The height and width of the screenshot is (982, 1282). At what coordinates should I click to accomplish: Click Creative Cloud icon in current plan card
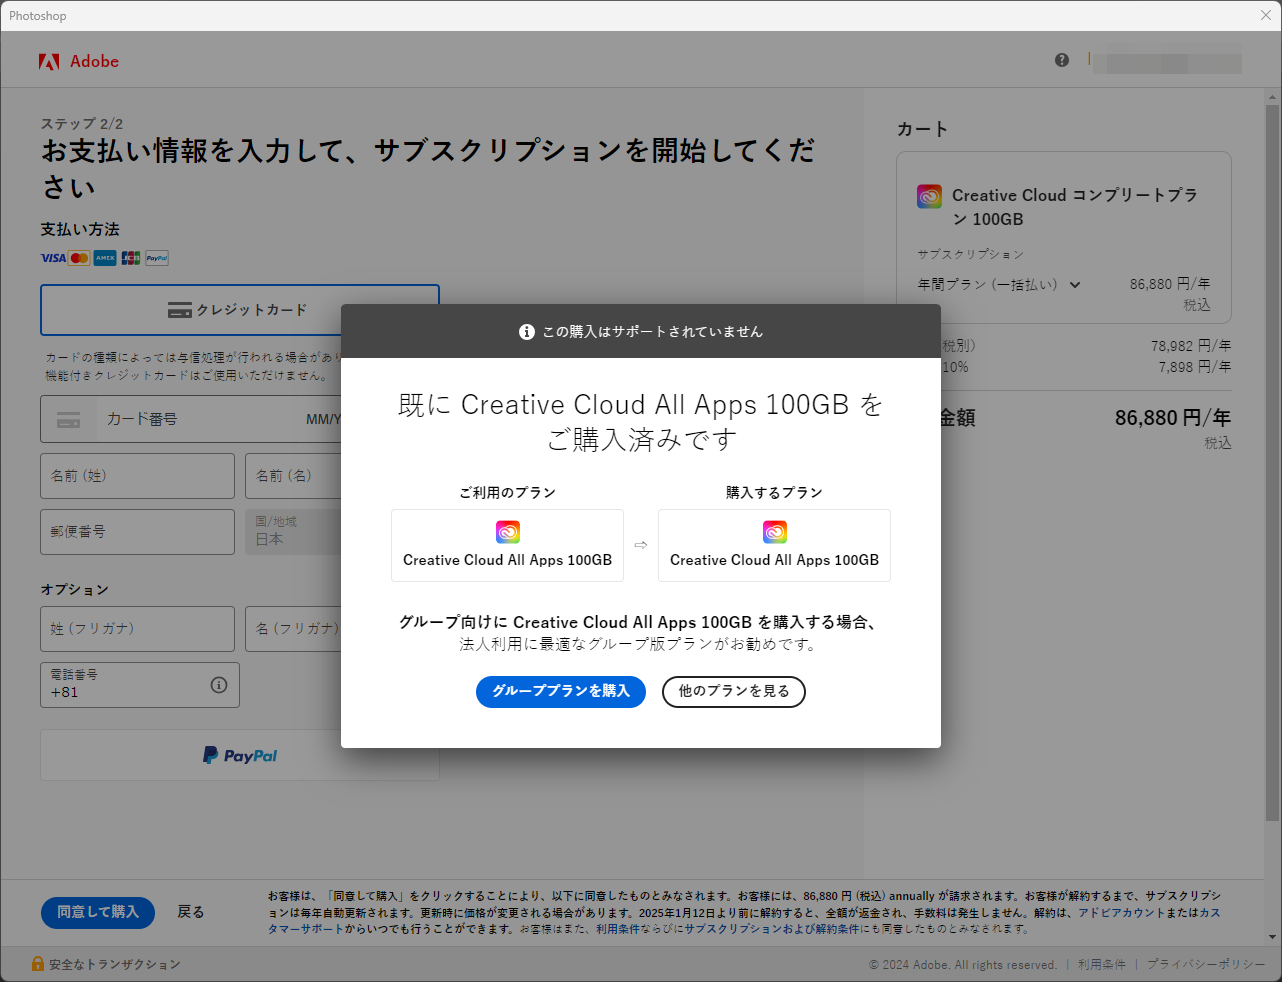pos(508,532)
